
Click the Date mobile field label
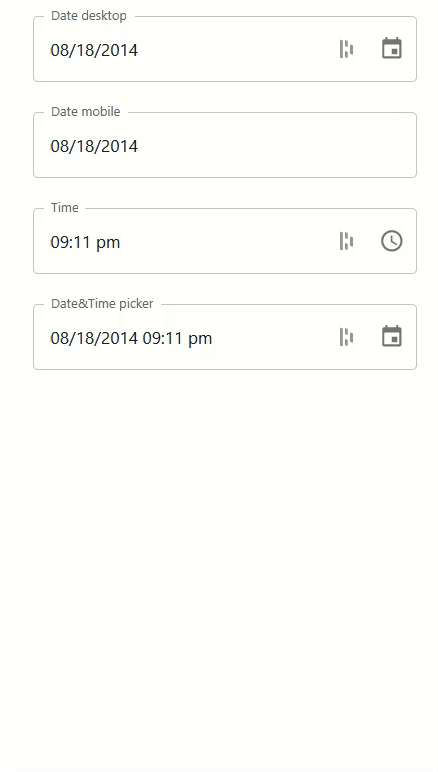tap(86, 112)
